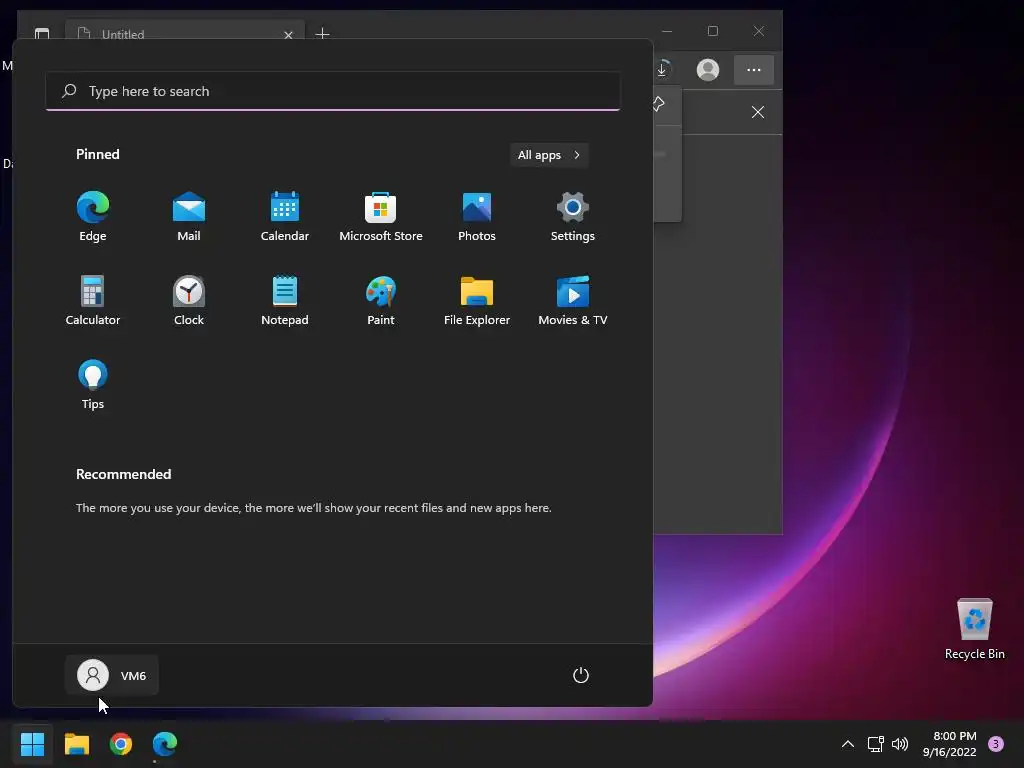This screenshot has width=1024, height=768.
Task: Open the Edge profile avatar
Action: coord(708,70)
